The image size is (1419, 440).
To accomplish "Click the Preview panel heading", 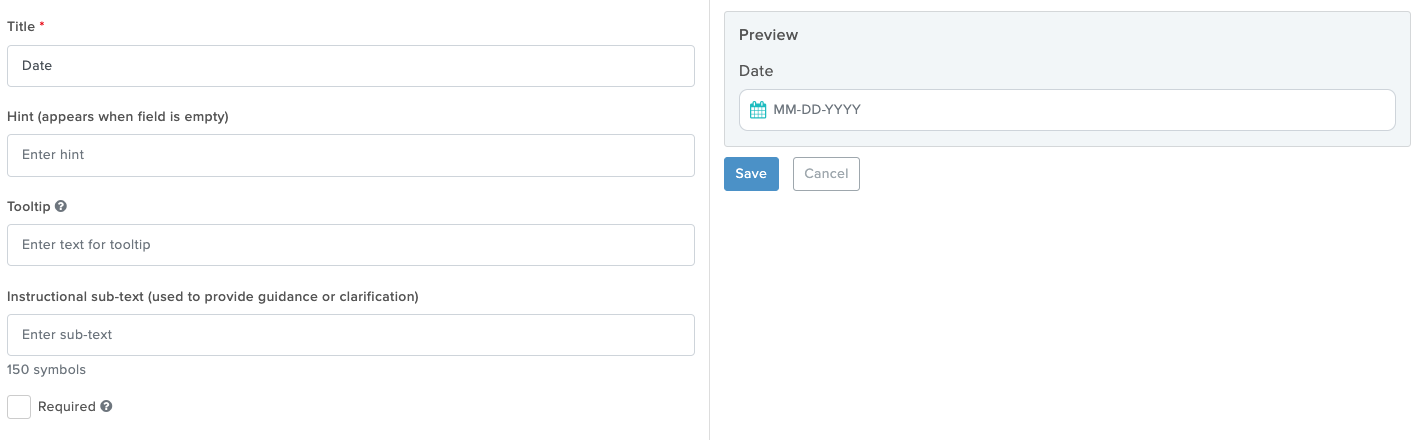I will [x=769, y=35].
